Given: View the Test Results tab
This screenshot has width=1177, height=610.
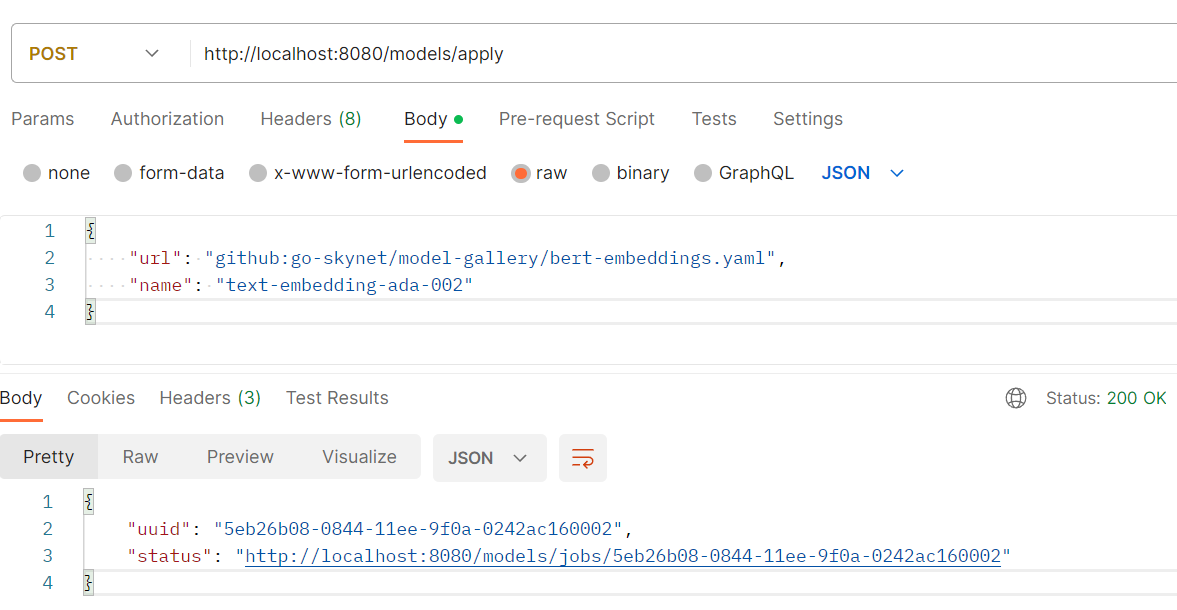Looking at the screenshot, I should click(x=337, y=398).
